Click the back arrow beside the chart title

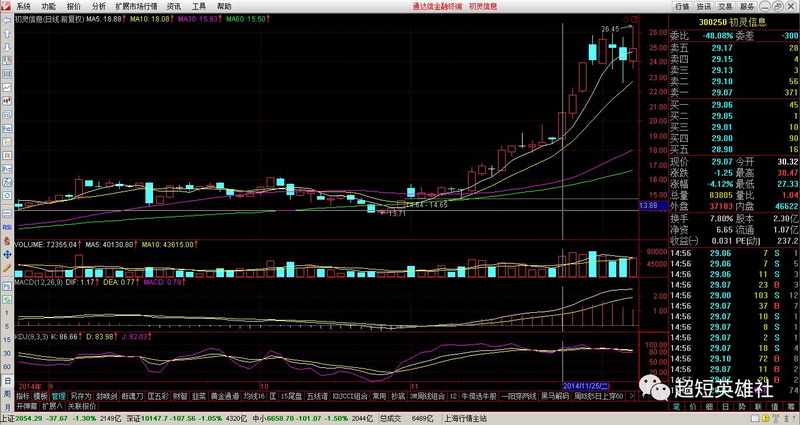tap(6, 18)
